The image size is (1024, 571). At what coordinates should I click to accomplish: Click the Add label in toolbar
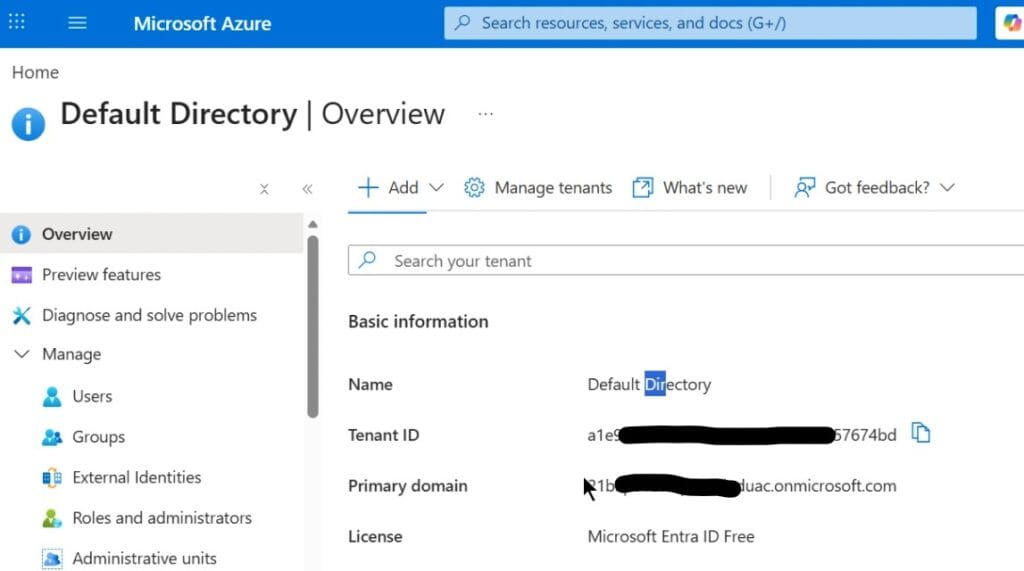pos(403,188)
